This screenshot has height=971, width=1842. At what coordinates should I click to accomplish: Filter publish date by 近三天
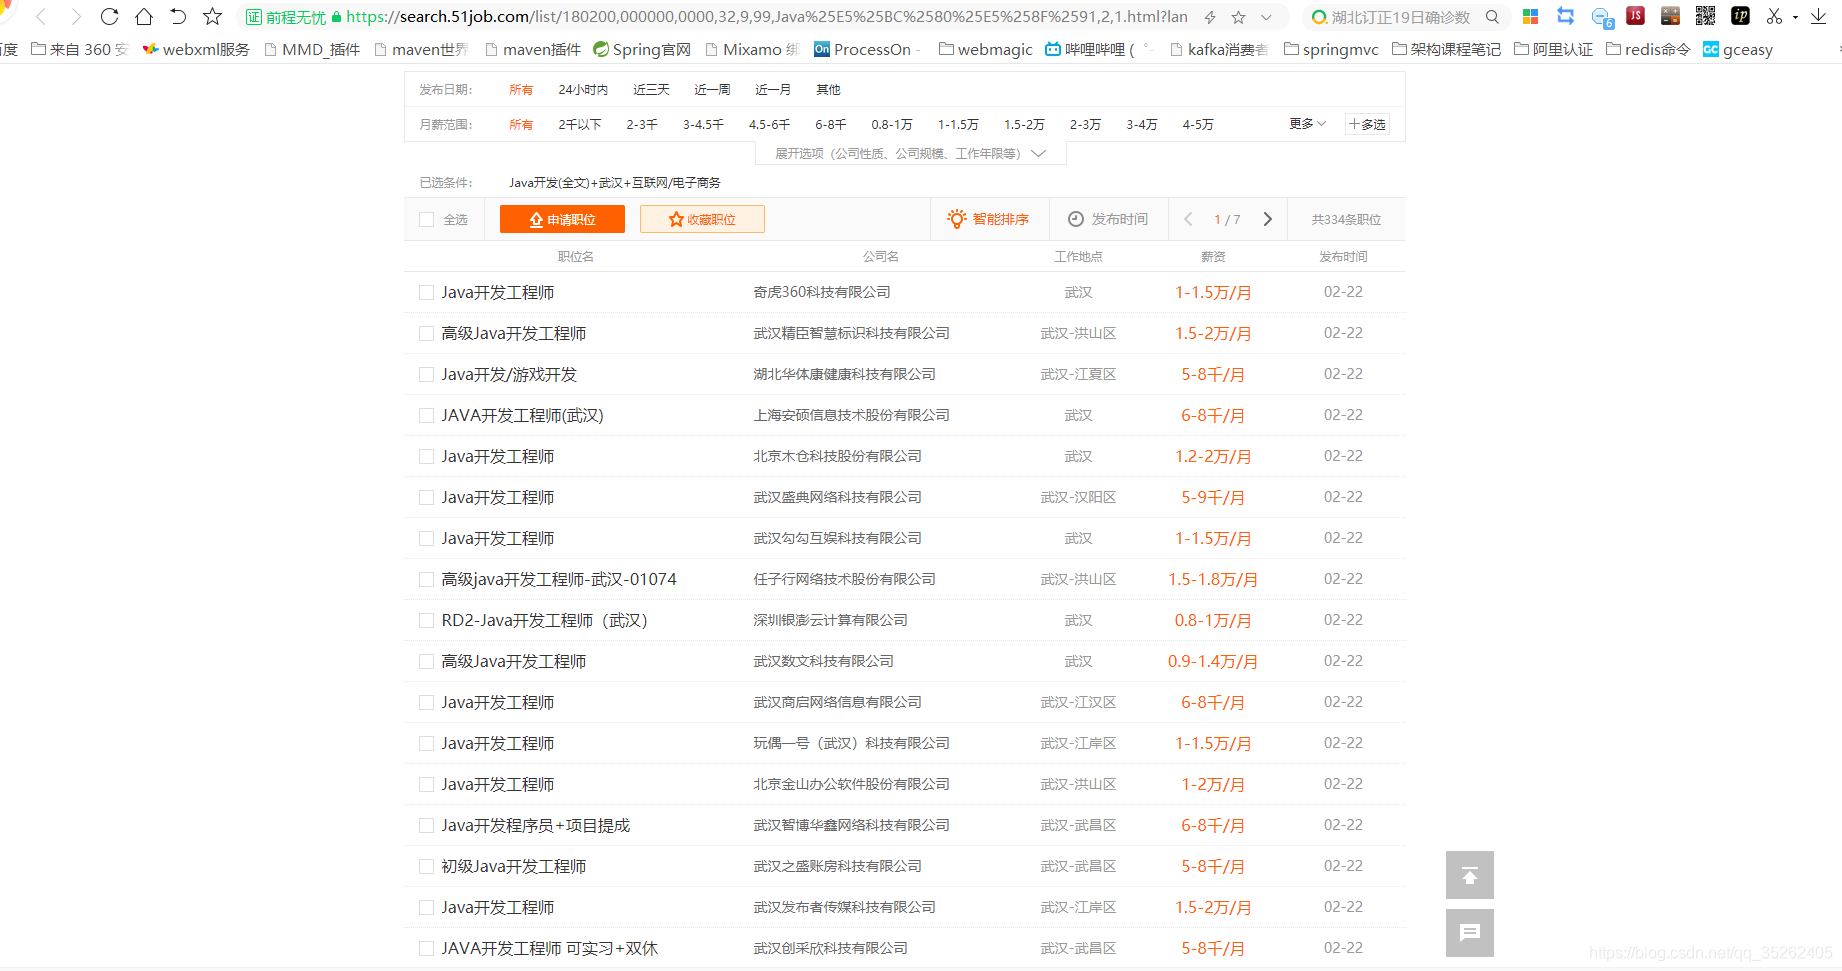tap(651, 90)
